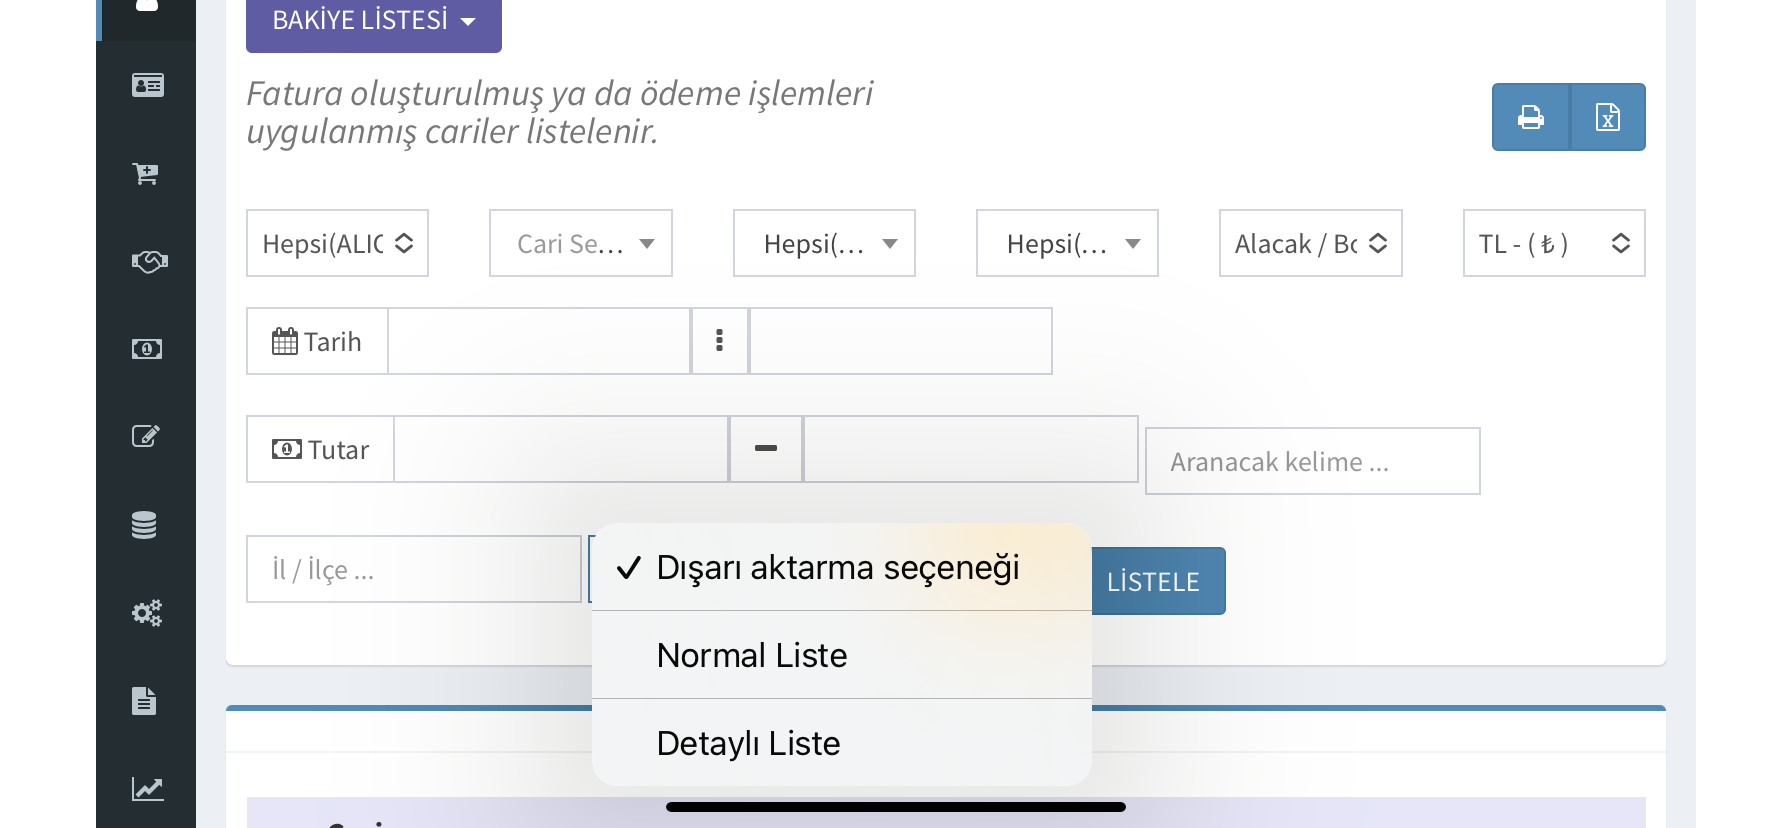Image resolution: width=1792 pixels, height=828 pixels.
Task: Open the handshake sidebar icon
Action: [x=147, y=261]
